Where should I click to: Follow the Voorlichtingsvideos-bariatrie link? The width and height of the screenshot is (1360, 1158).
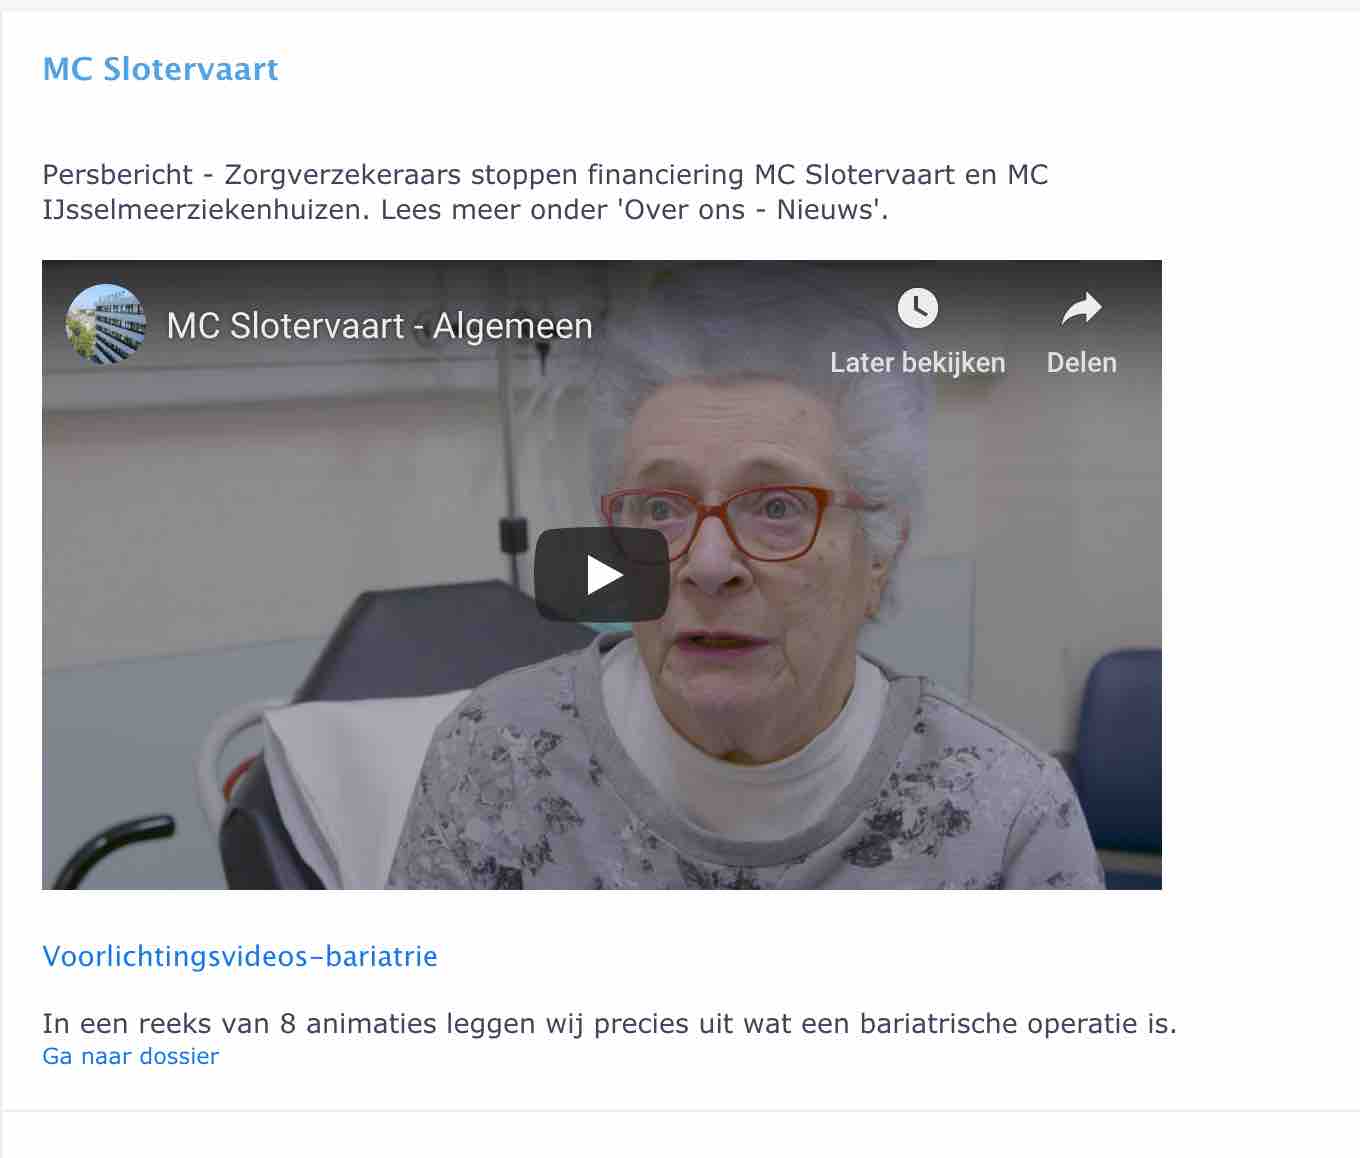[240, 956]
